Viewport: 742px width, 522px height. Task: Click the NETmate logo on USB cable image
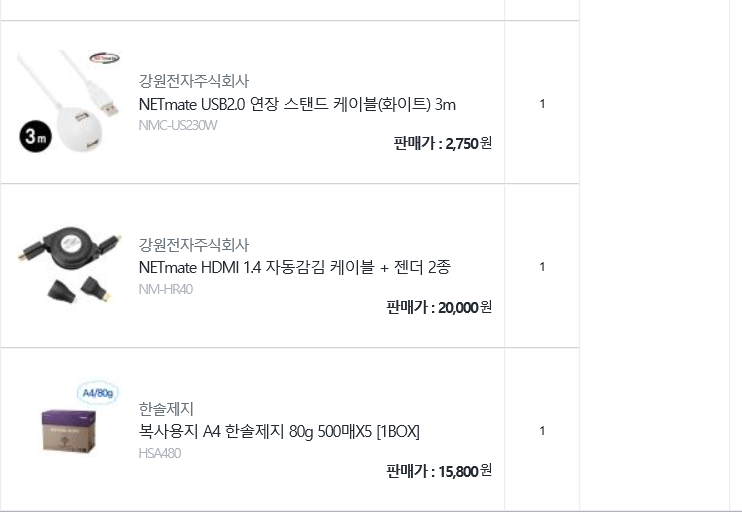pyautogui.click(x=103, y=58)
